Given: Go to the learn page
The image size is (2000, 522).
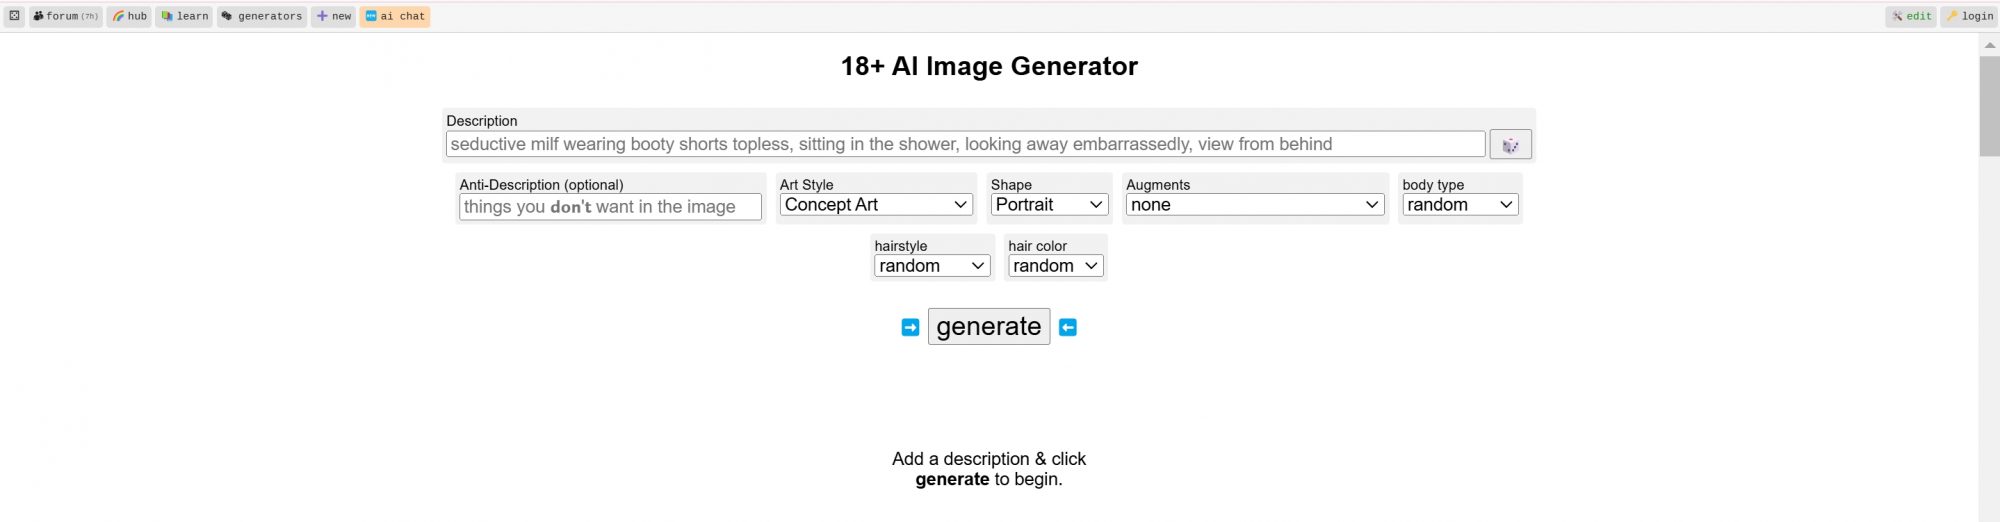Looking at the screenshot, I should pyautogui.click(x=184, y=16).
